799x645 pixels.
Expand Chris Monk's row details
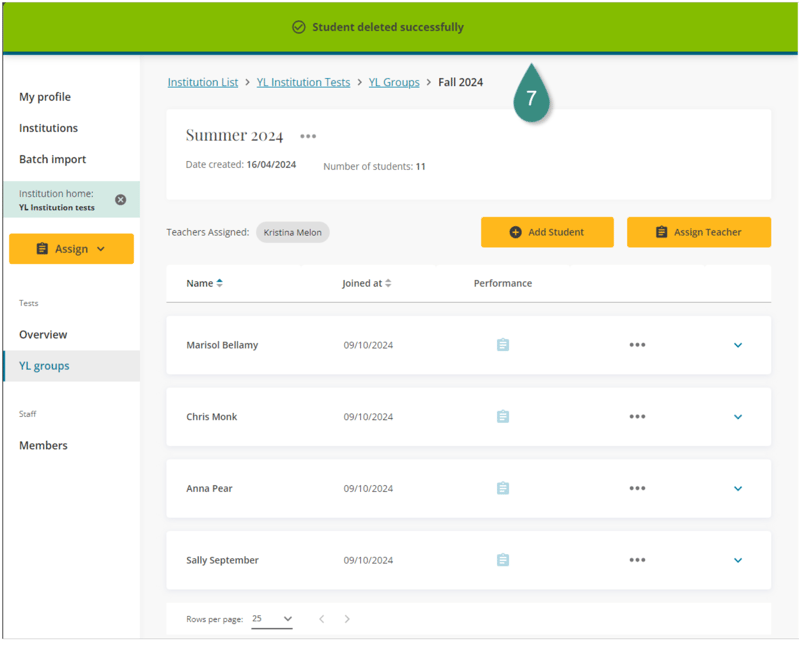[x=738, y=417]
